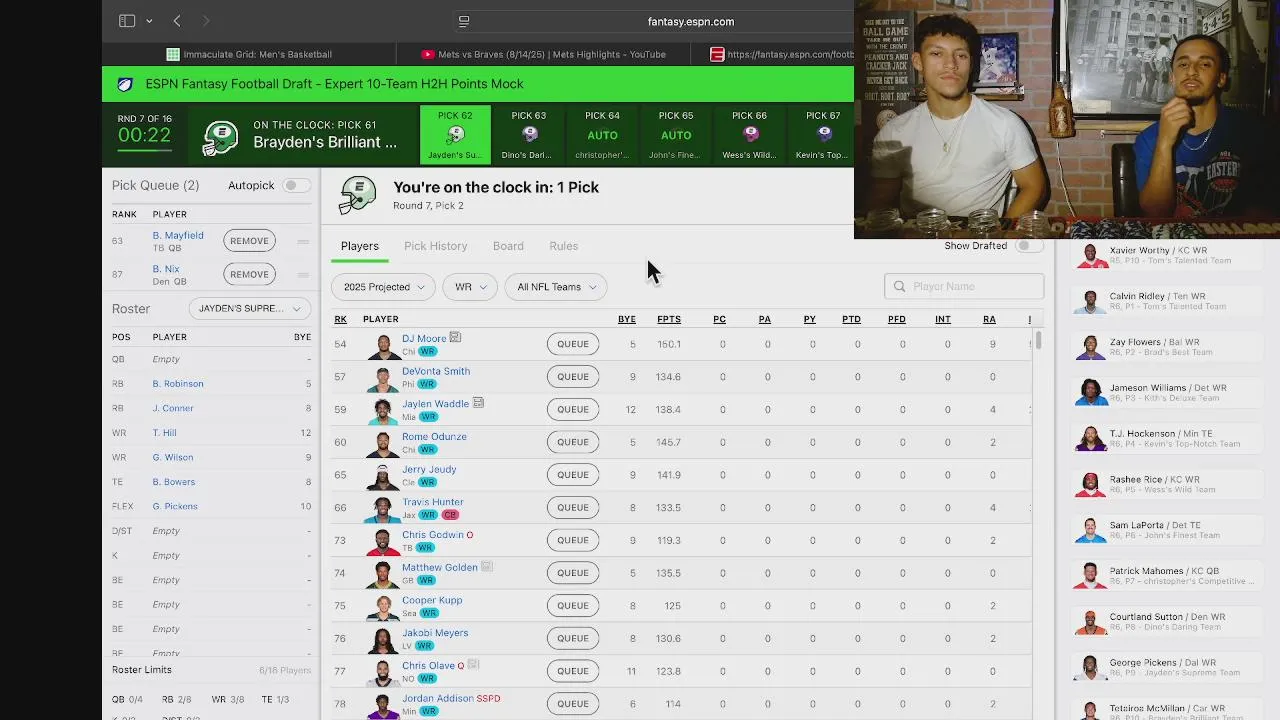Click DJ Moore's player headshot
Image resolution: width=1280 pixels, height=720 pixels.
pos(383,346)
